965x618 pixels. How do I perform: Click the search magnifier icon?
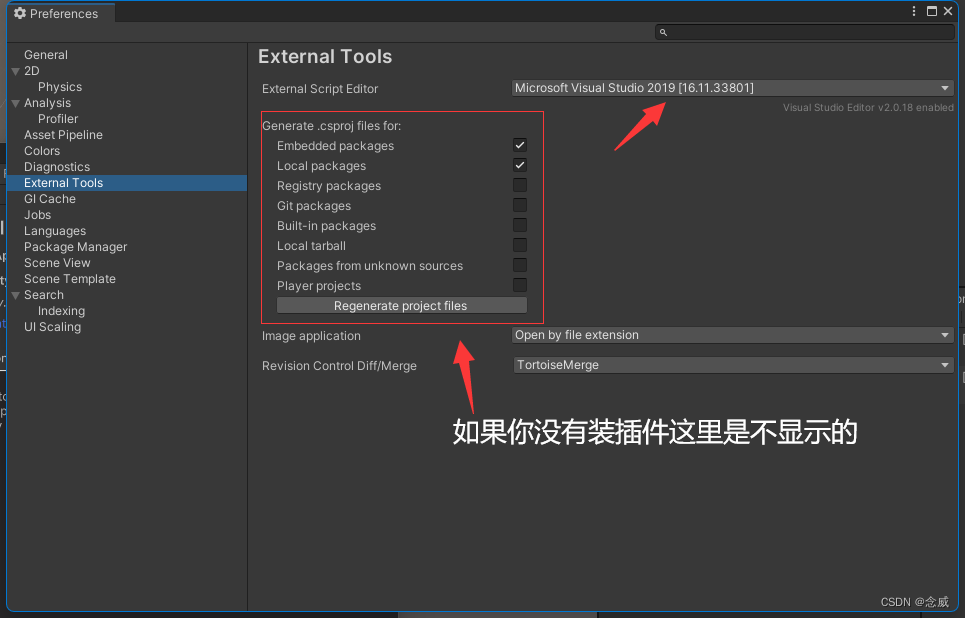pyautogui.click(x=663, y=32)
